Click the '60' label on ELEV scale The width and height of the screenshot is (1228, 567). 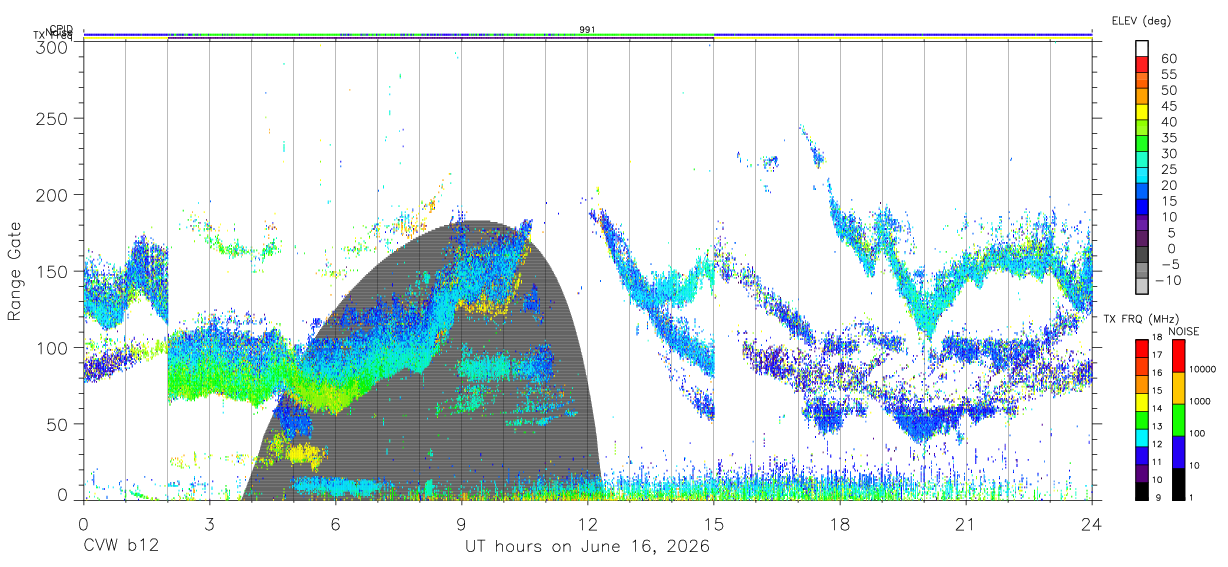click(1168, 58)
